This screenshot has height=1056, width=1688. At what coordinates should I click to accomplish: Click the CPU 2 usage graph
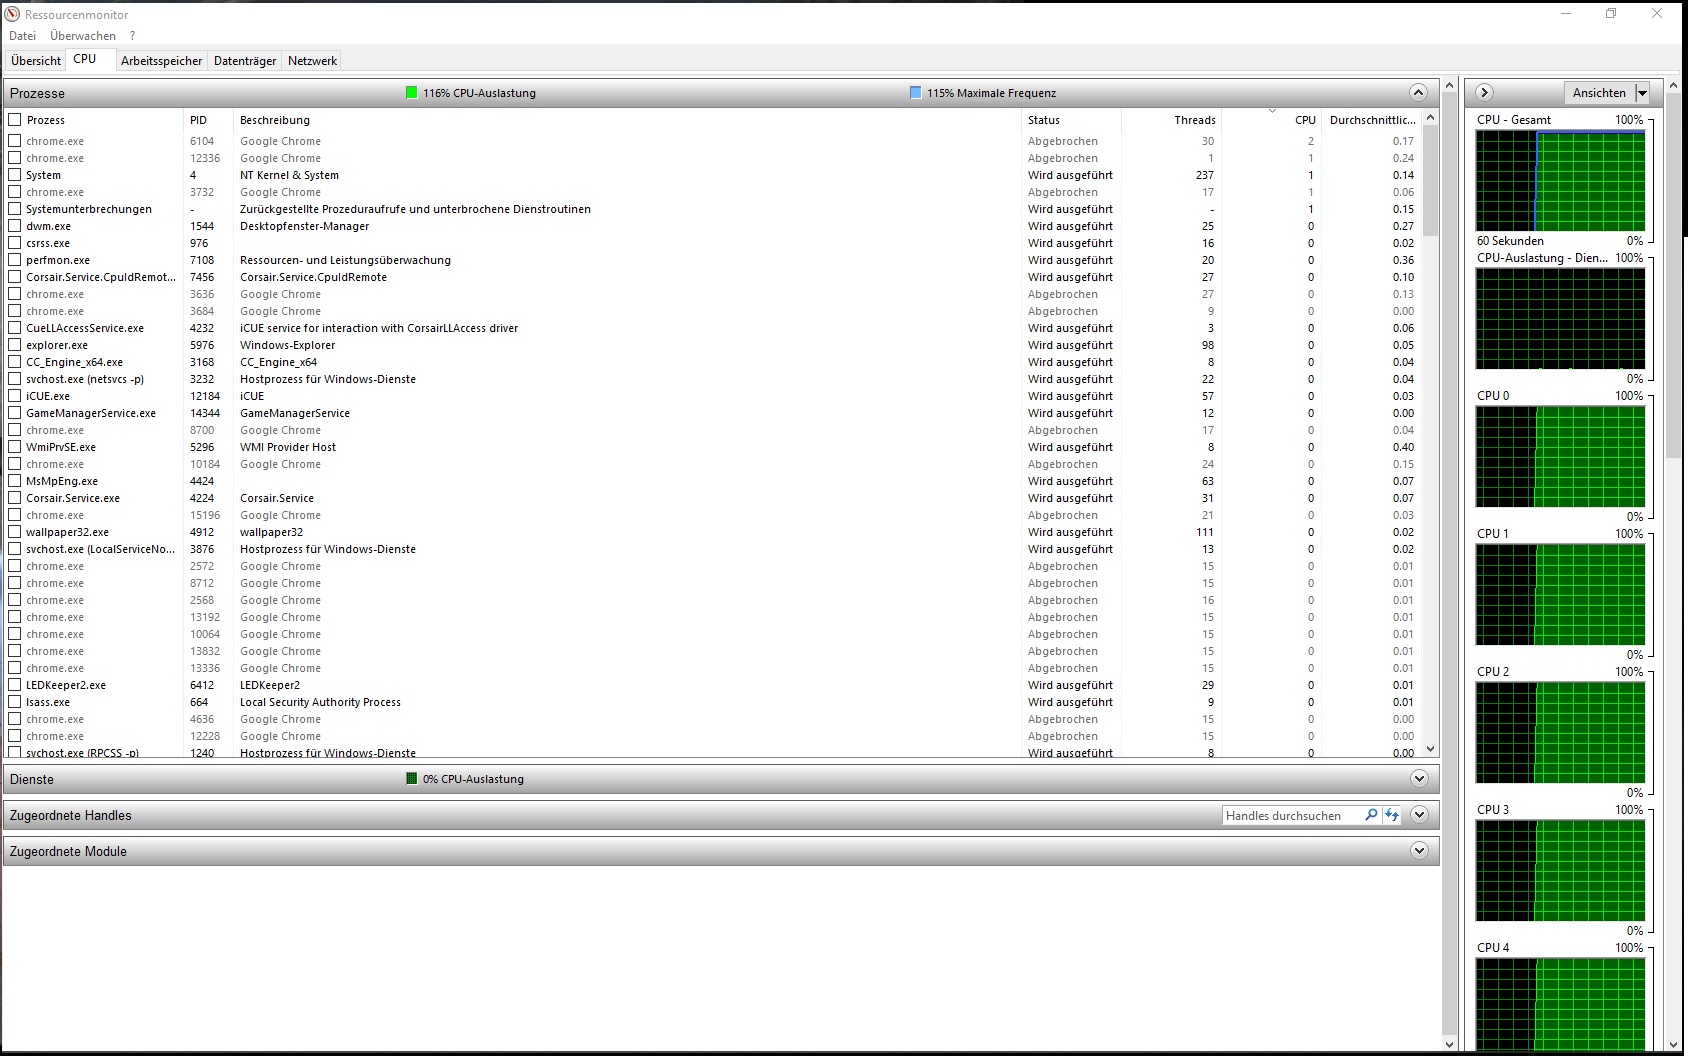[1560, 733]
